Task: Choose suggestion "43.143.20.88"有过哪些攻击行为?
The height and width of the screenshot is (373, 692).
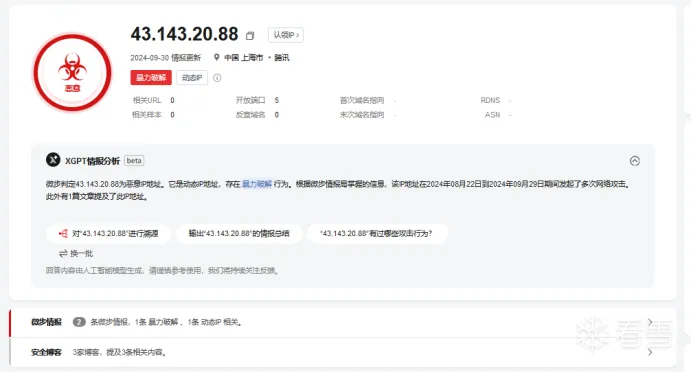Action: [376, 234]
